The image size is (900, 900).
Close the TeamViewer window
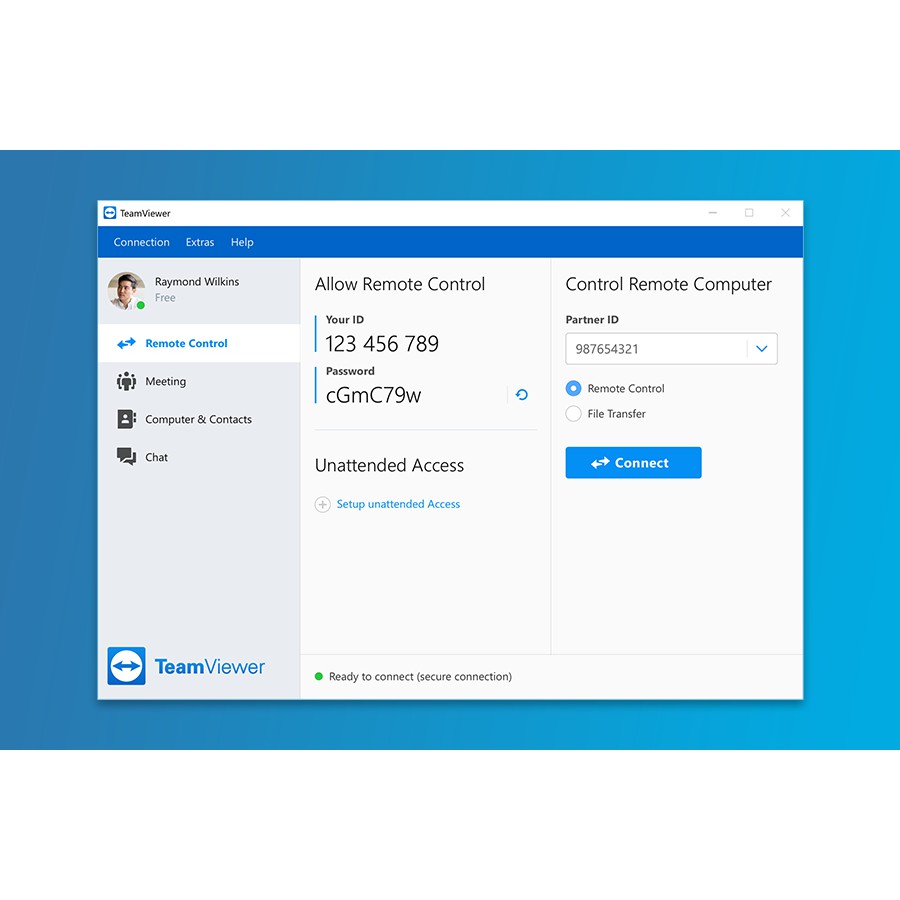[x=785, y=213]
